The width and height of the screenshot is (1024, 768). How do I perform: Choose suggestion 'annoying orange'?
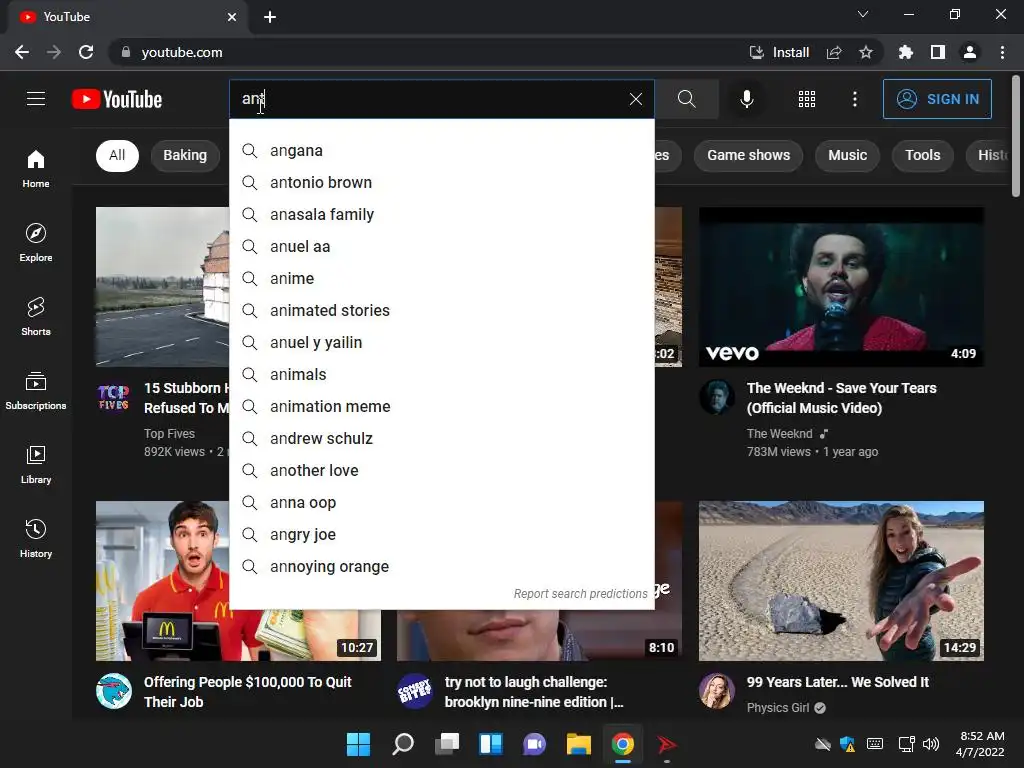(442, 567)
